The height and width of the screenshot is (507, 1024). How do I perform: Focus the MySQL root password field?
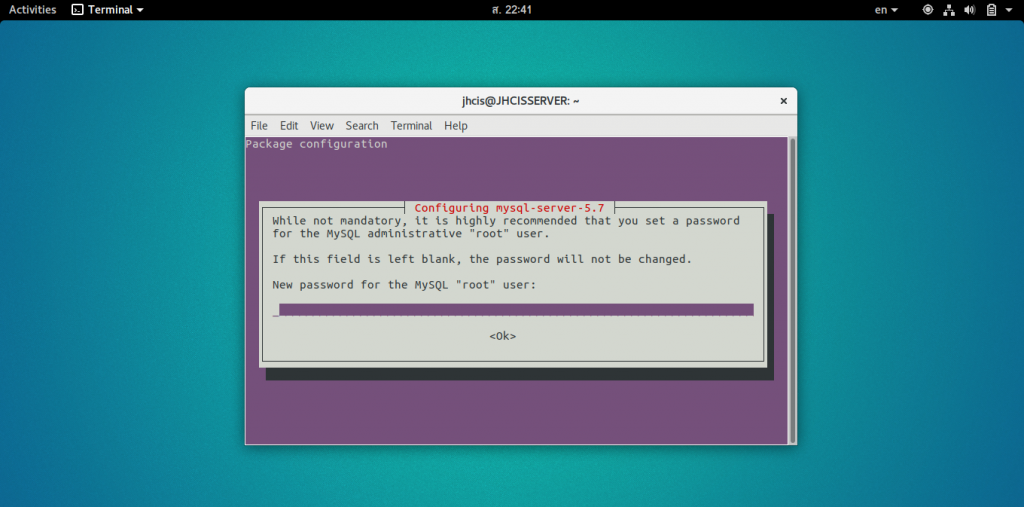click(x=513, y=310)
